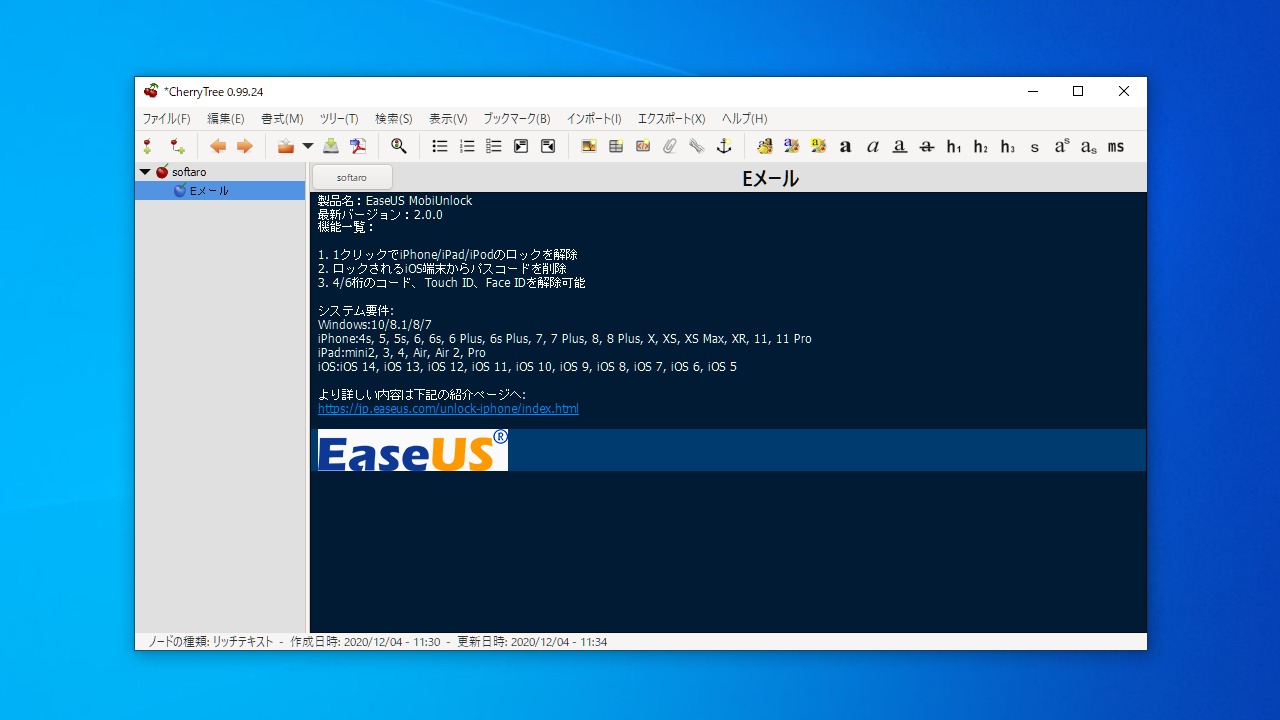Click the Windows:10/8.1/8/7 text line
The height and width of the screenshot is (720, 1280).
375,325
